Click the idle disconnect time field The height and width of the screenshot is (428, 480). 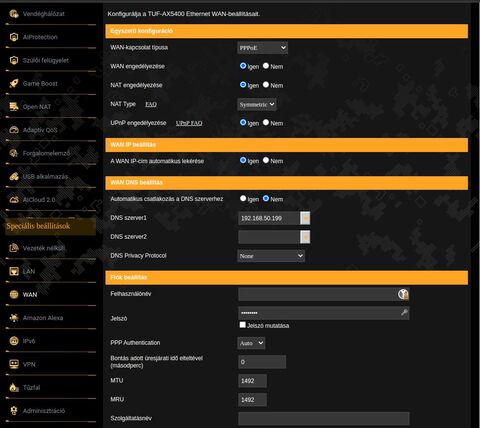pos(262,362)
